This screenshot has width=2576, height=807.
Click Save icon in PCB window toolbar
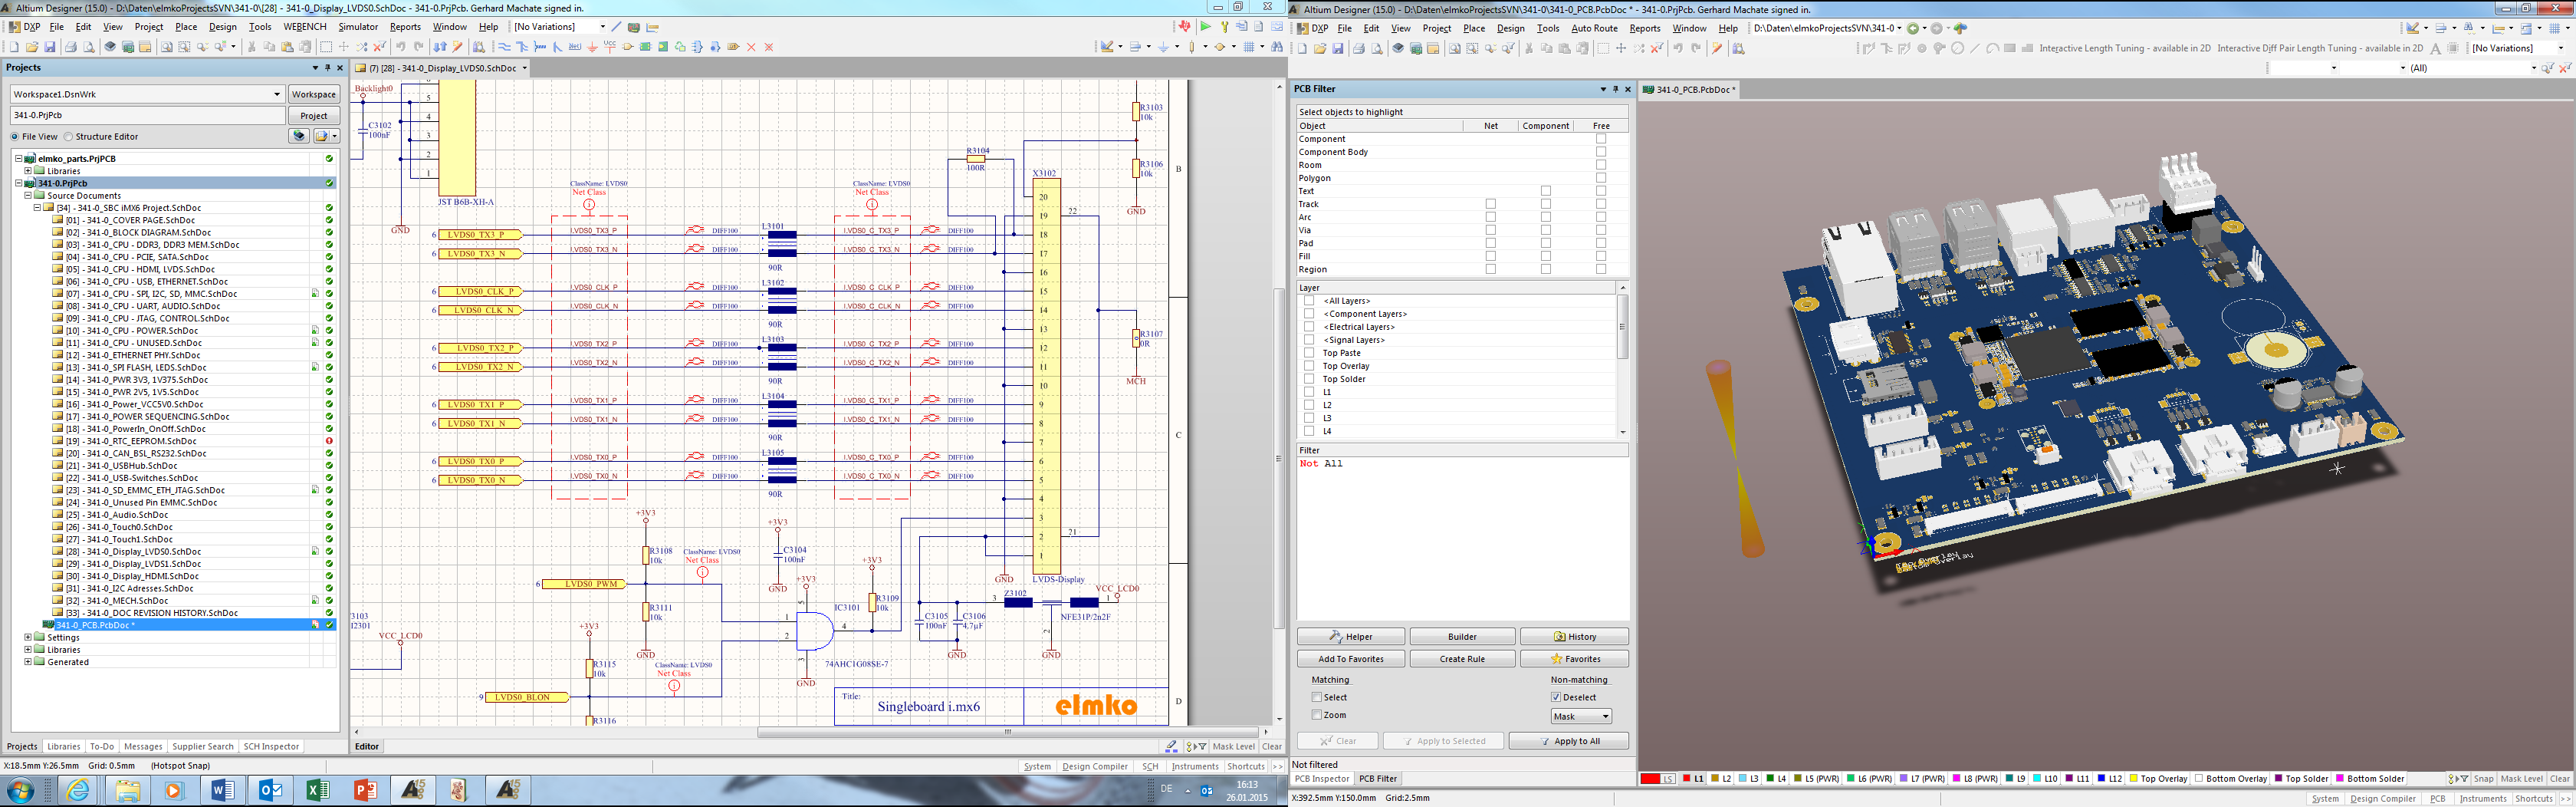[1338, 49]
